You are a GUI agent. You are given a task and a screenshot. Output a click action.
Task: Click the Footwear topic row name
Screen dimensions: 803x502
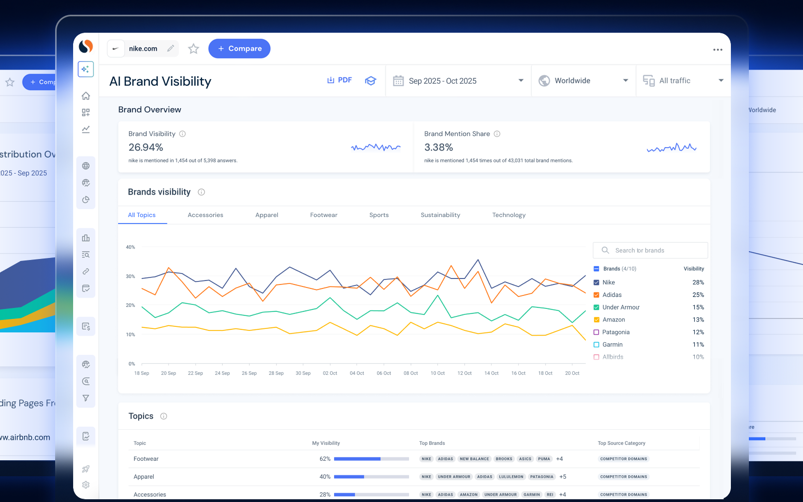coord(146,459)
